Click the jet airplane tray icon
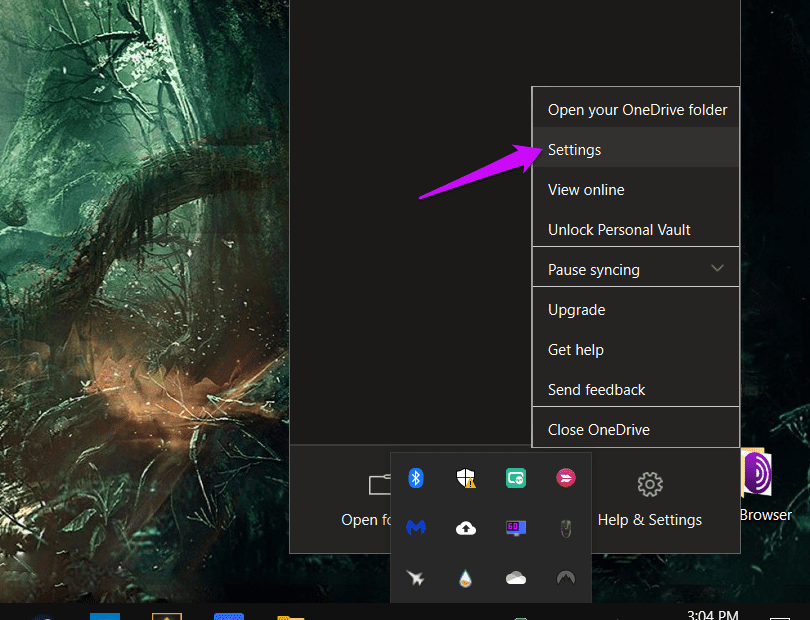 (415, 578)
